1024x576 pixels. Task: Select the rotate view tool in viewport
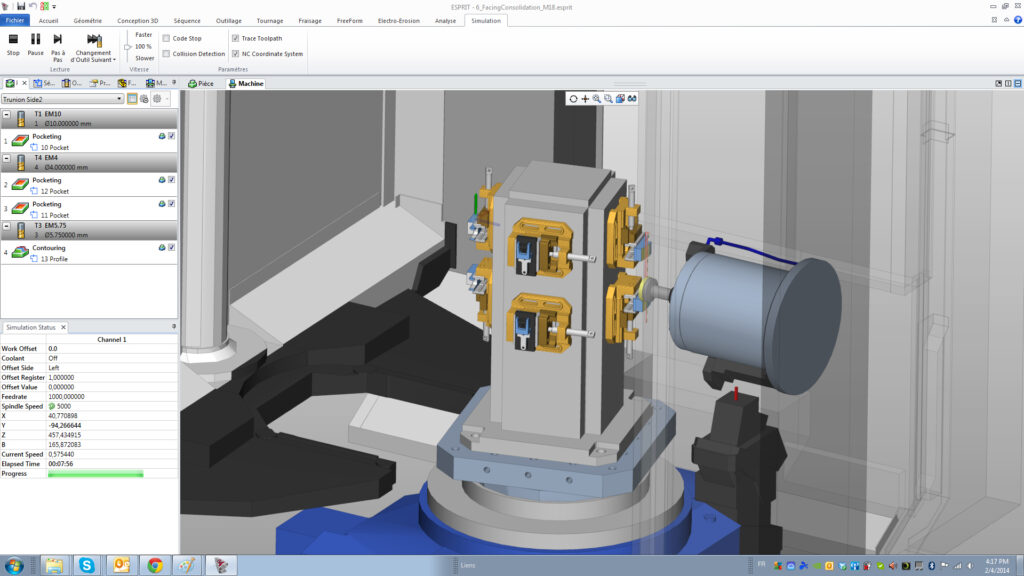click(573, 98)
